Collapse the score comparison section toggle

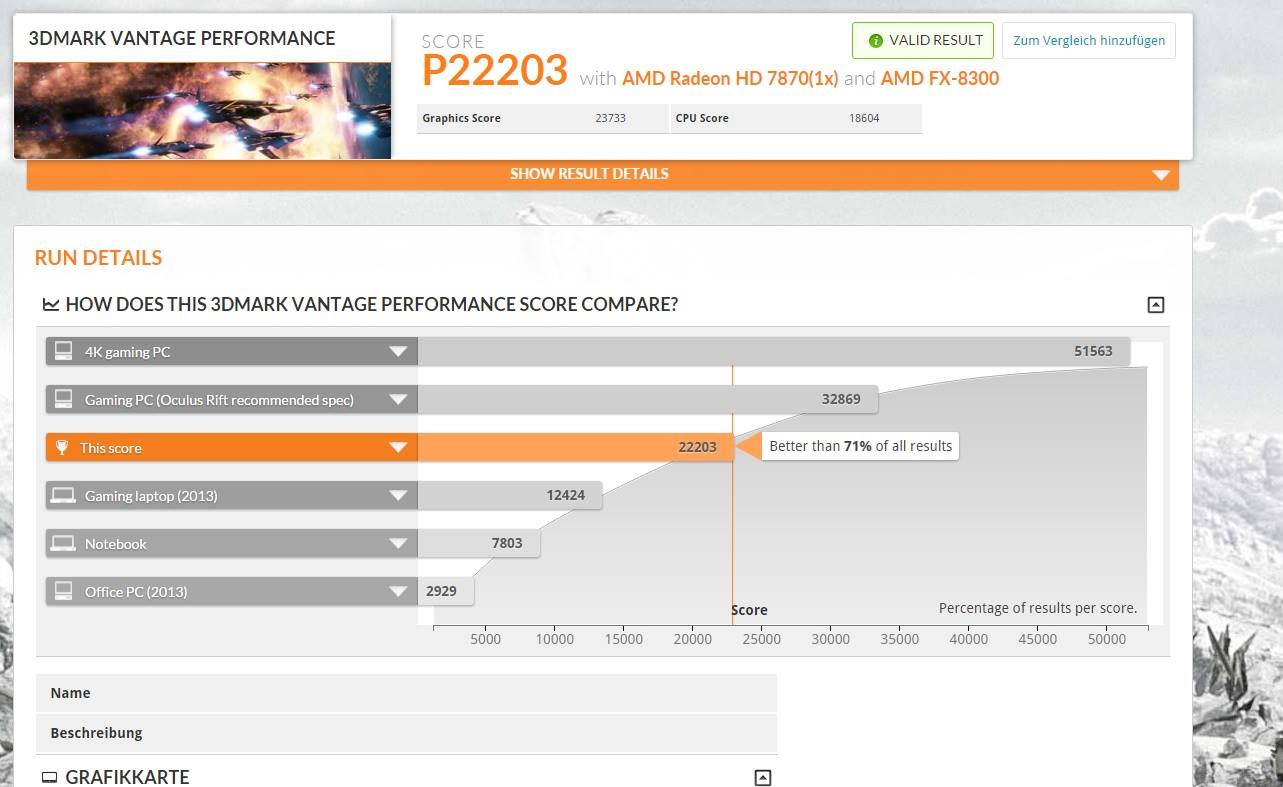pyautogui.click(x=1156, y=305)
